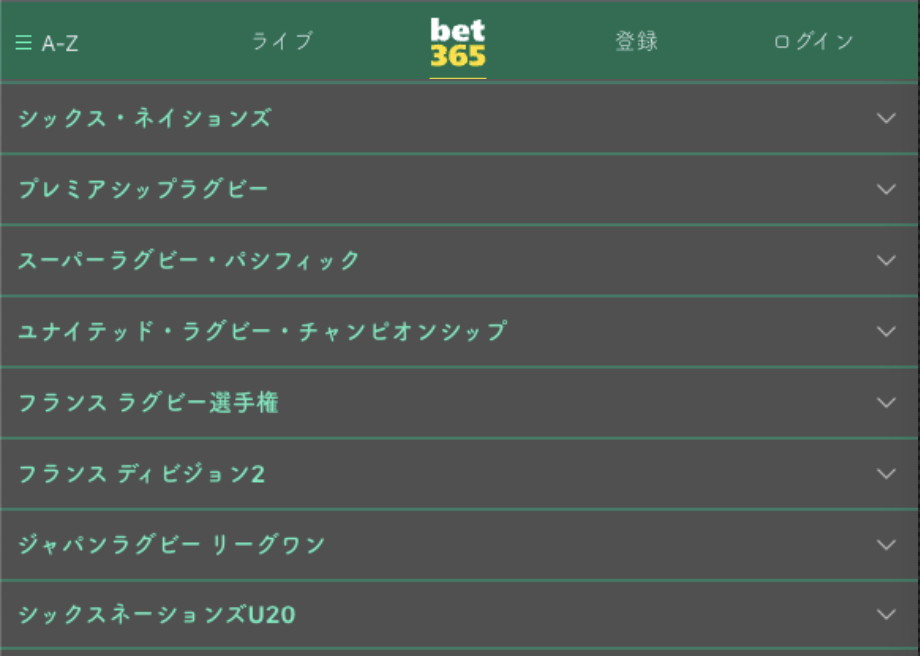Expand the プレミアシップラグビー chevron

coord(886,189)
